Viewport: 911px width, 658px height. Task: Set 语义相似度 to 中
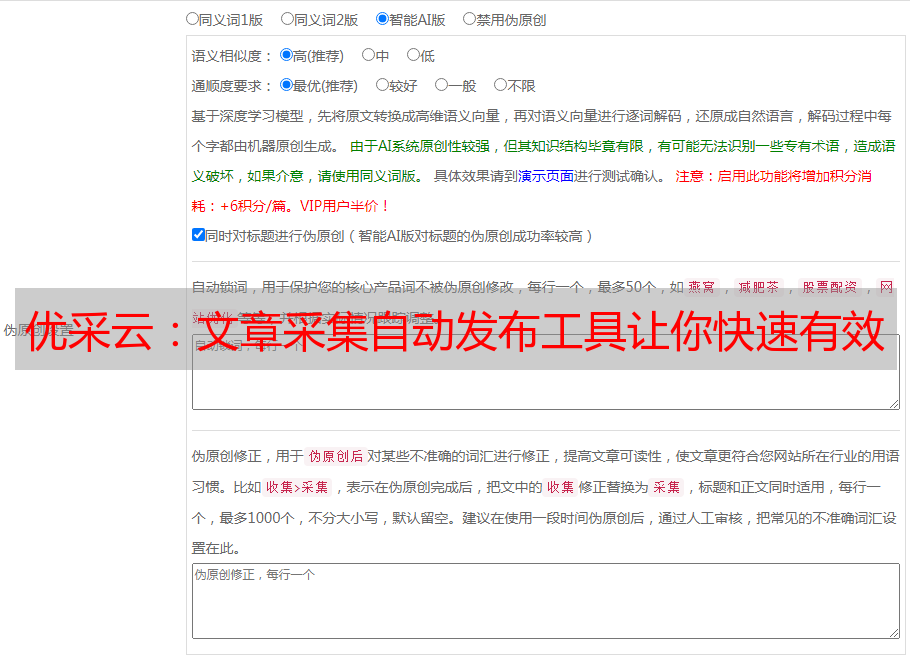point(368,55)
